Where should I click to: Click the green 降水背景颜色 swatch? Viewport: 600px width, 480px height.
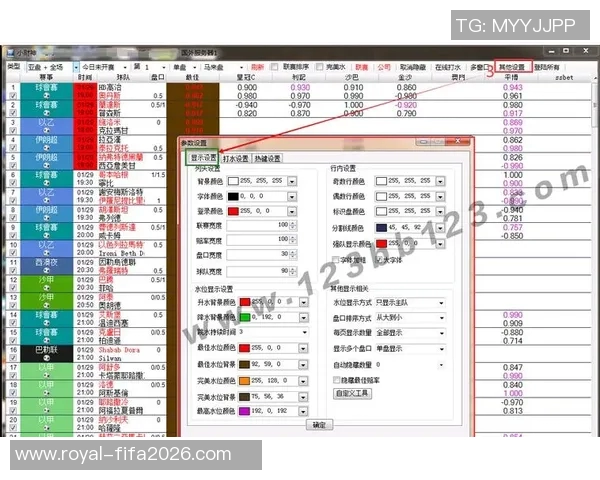(x=245, y=317)
